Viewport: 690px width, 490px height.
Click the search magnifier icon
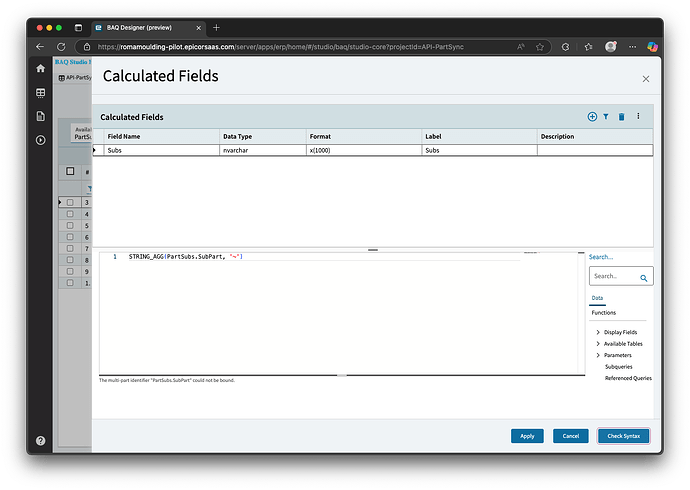pos(643,278)
